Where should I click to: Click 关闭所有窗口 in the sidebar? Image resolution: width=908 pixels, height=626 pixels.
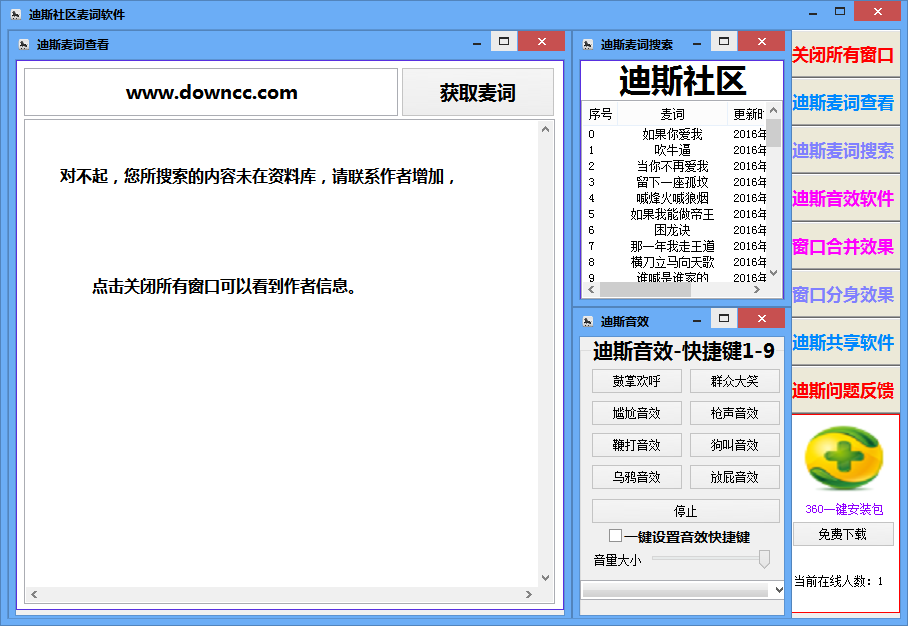click(845, 55)
